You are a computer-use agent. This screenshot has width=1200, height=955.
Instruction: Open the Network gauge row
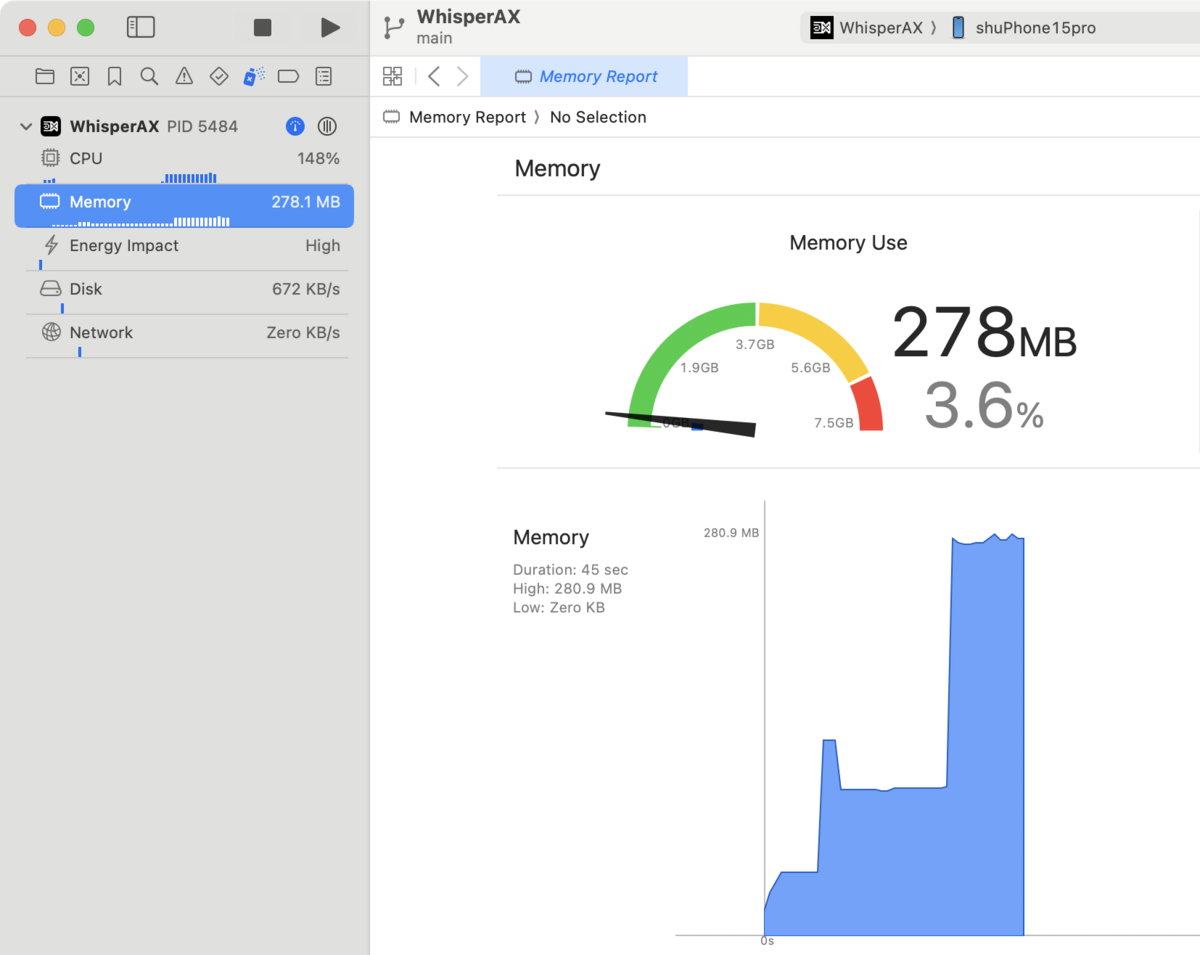[185, 337]
